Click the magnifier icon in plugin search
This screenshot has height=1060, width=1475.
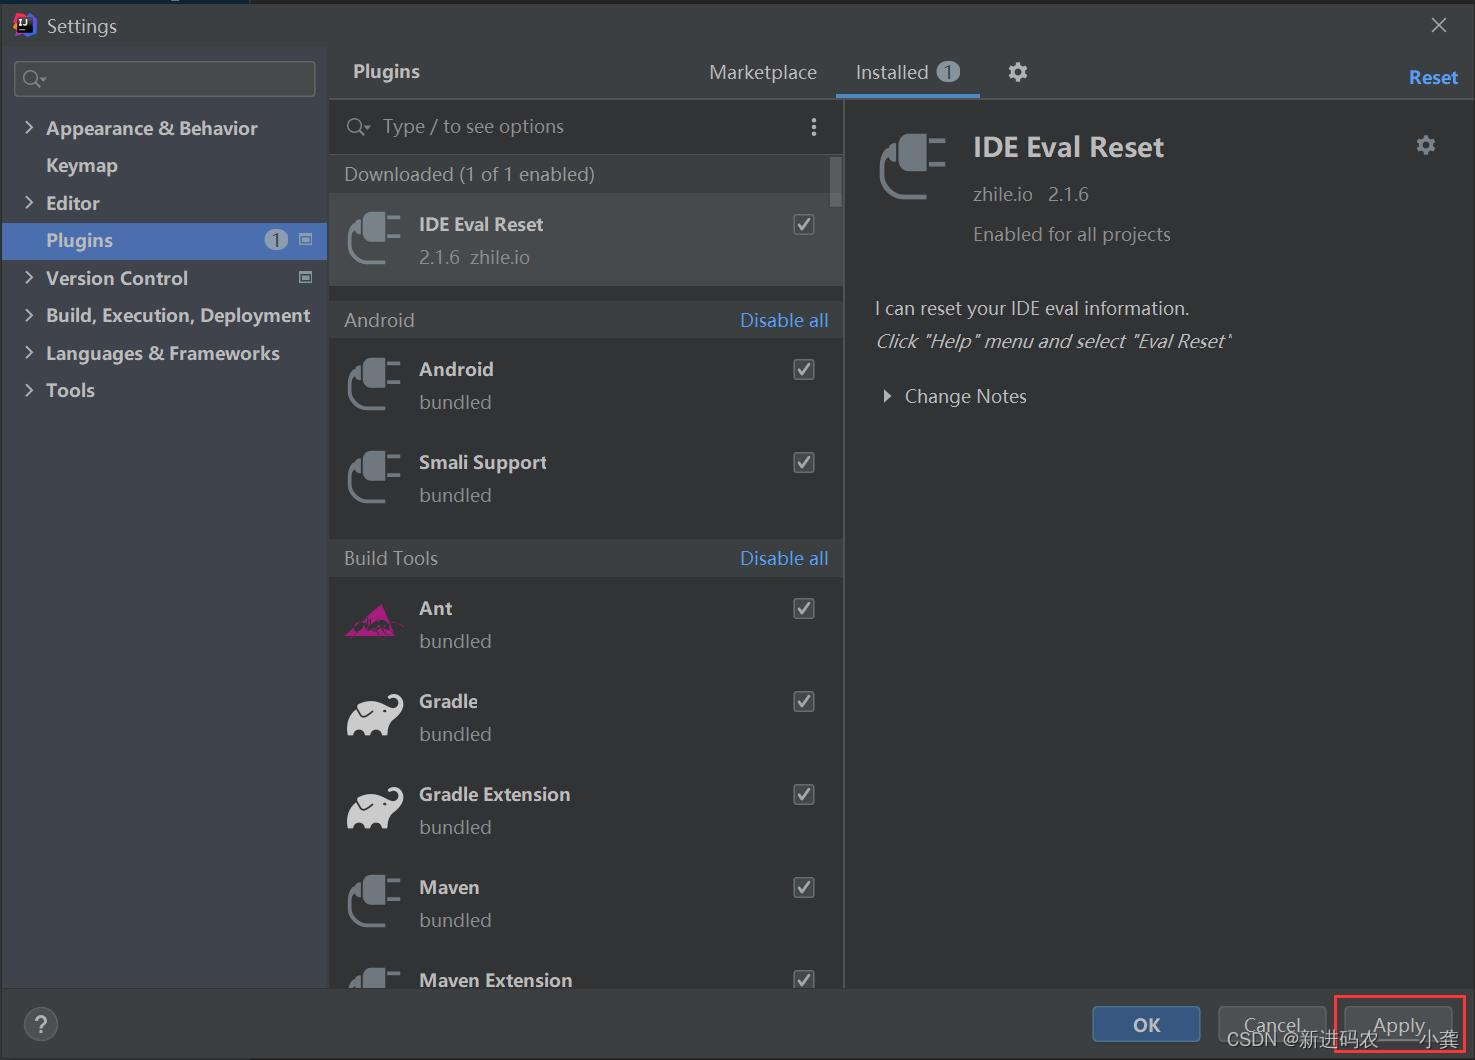tap(357, 127)
